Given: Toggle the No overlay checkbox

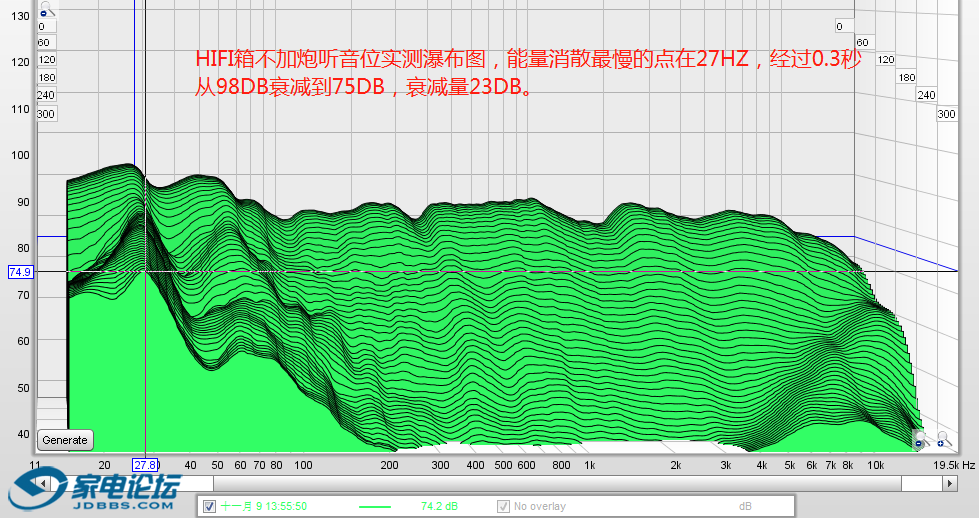Looking at the screenshot, I should [x=503, y=507].
